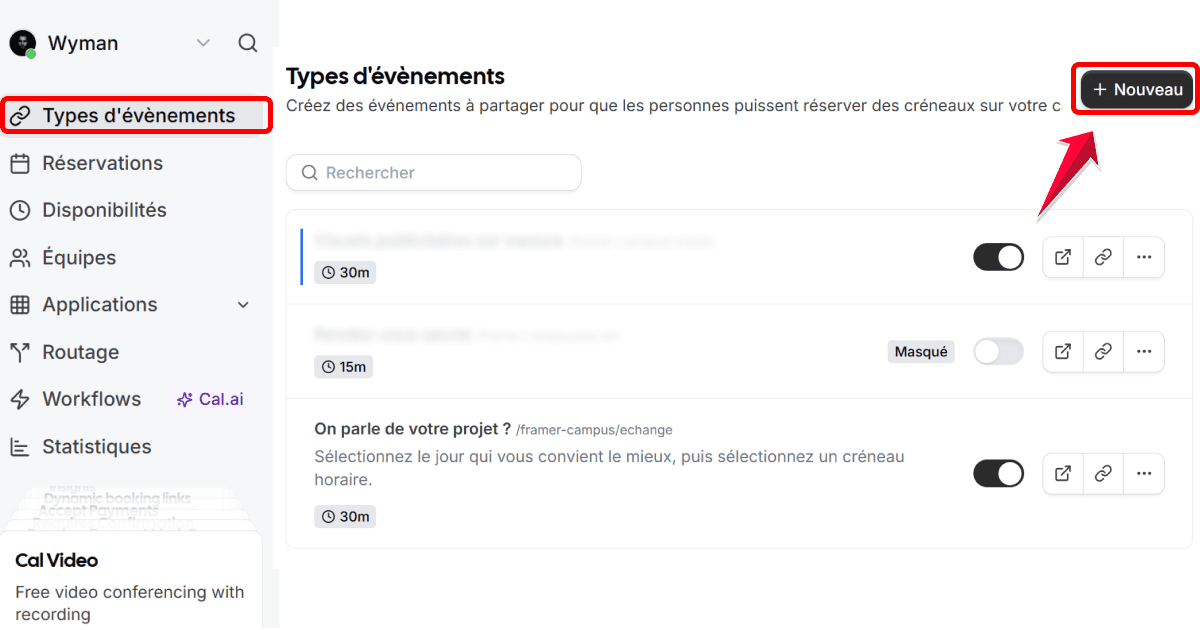Click in the Rechercher search field
This screenshot has height=630, width=1200.
pos(433,172)
